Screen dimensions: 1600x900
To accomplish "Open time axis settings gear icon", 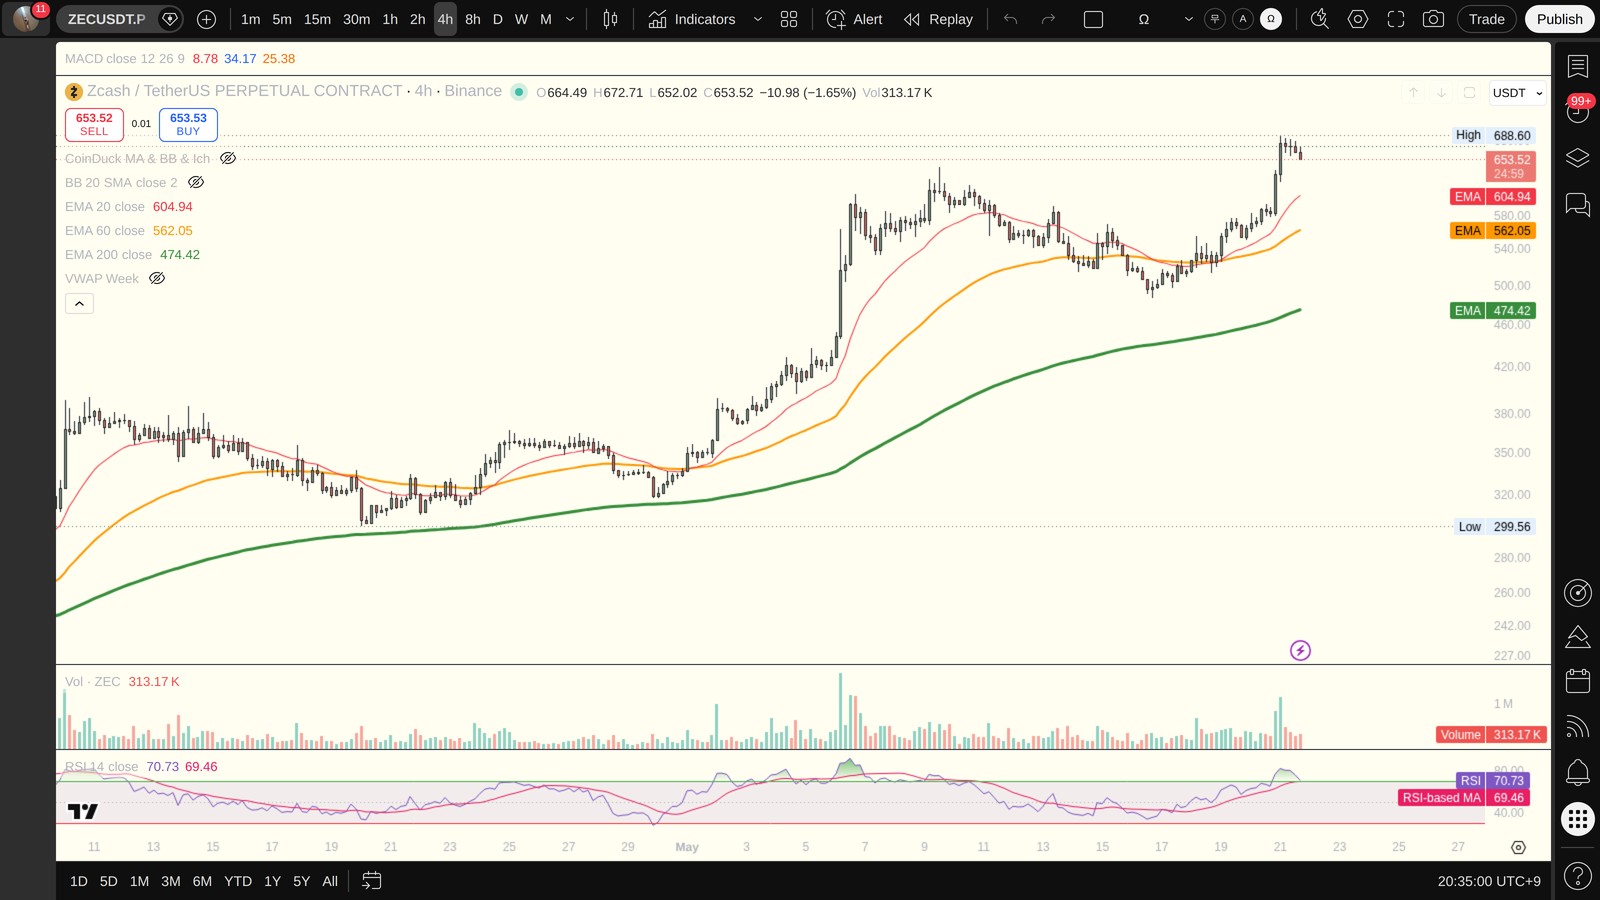I will (x=1518, y=847).
